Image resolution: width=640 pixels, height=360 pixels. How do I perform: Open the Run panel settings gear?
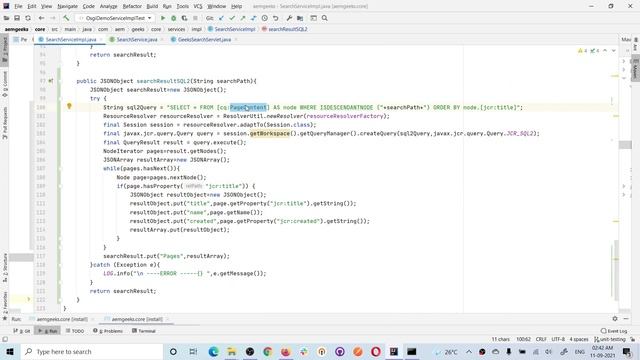click(615, 319)
